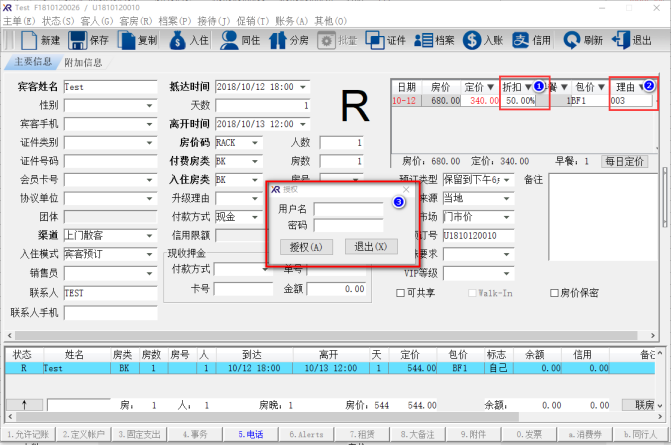Click the 预订号 U1810120010 field
This screenshot has width=672, height=445.
pyautogui.click(x=478, y=235)
